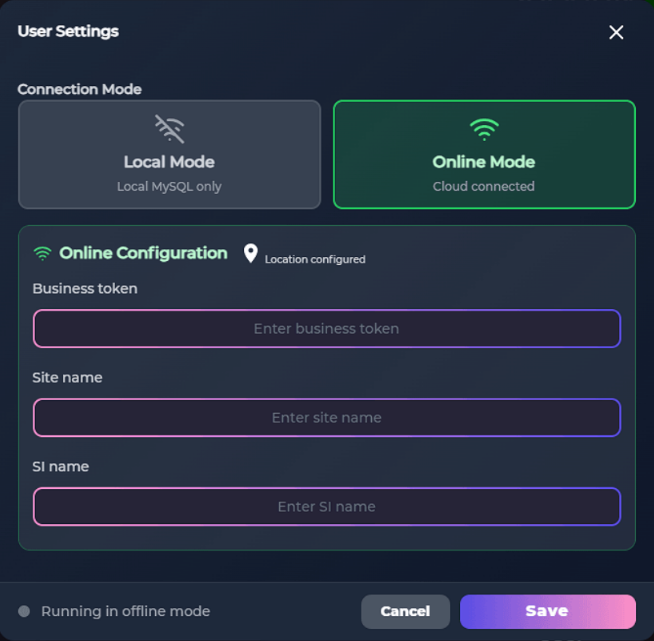
Task: Click the "Running in offline mode" status
Action: tap(125, 611)
